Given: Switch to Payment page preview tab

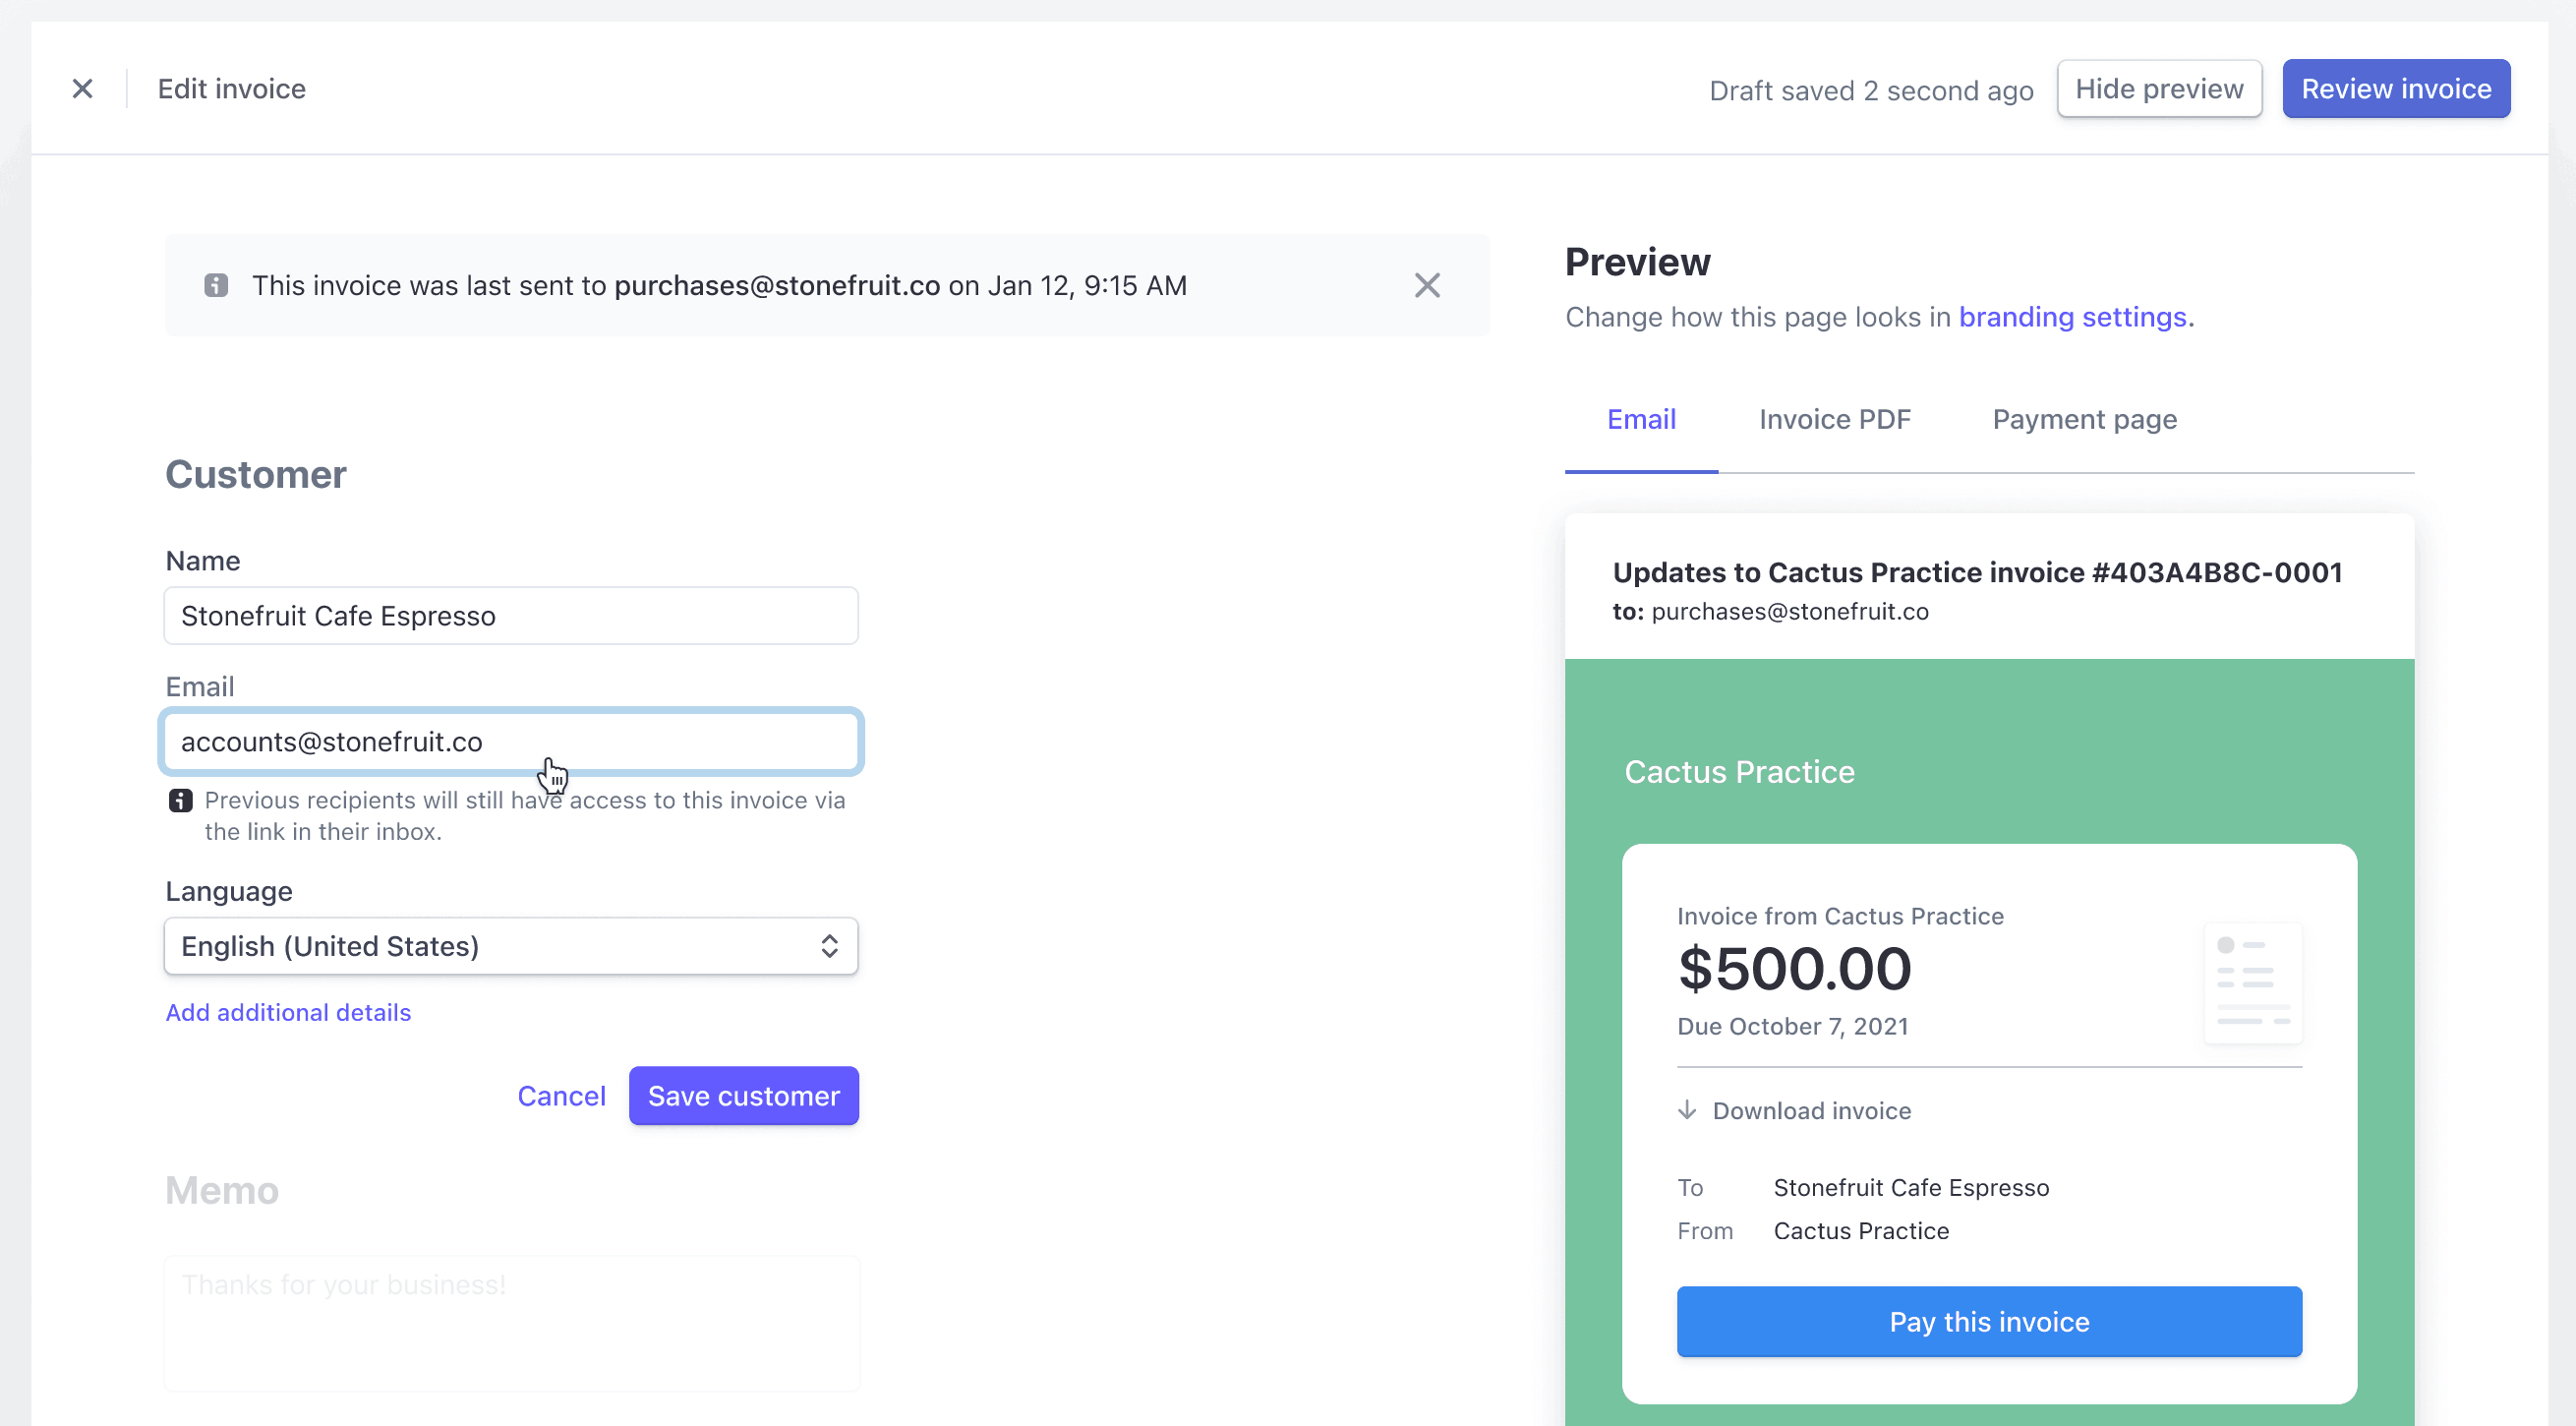Looking at the screenshot, I should pos(2084,420).
